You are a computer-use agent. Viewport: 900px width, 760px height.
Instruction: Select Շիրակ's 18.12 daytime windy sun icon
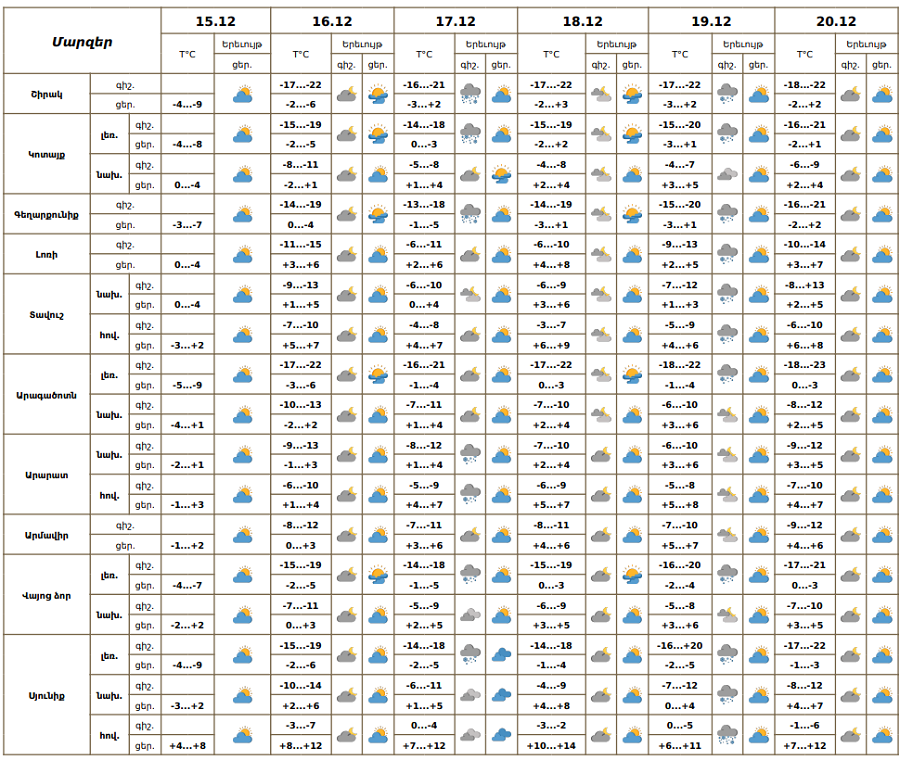[632, 94]
